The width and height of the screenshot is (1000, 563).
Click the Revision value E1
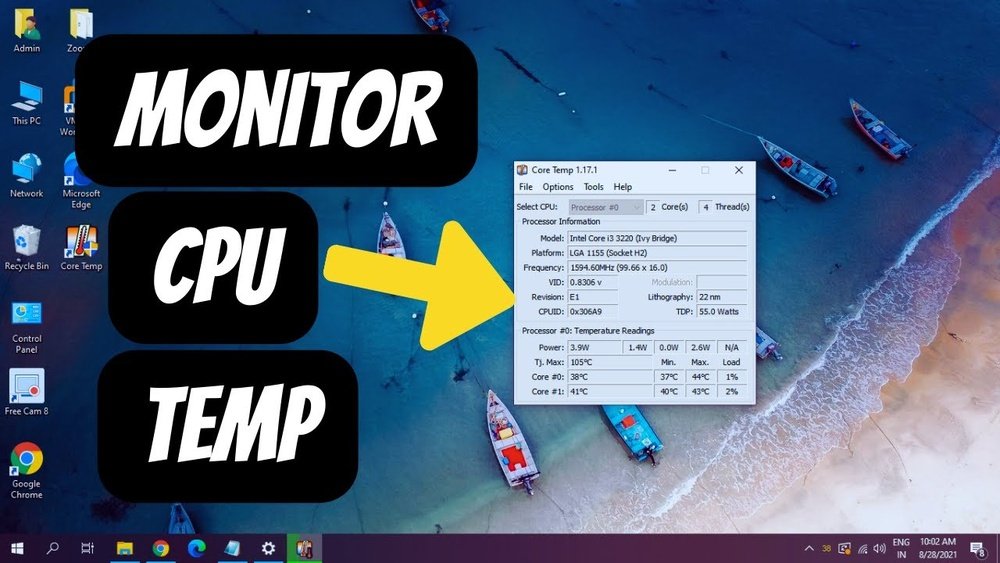pos(593,297)
